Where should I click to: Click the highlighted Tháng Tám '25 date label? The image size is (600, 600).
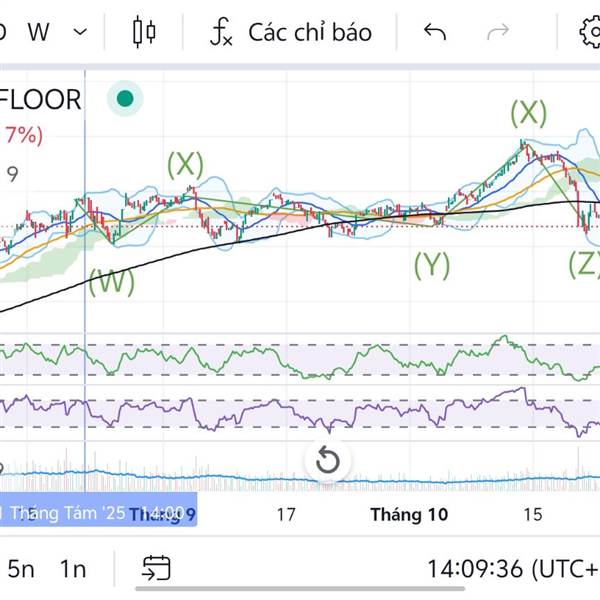[x=95, y=514]
